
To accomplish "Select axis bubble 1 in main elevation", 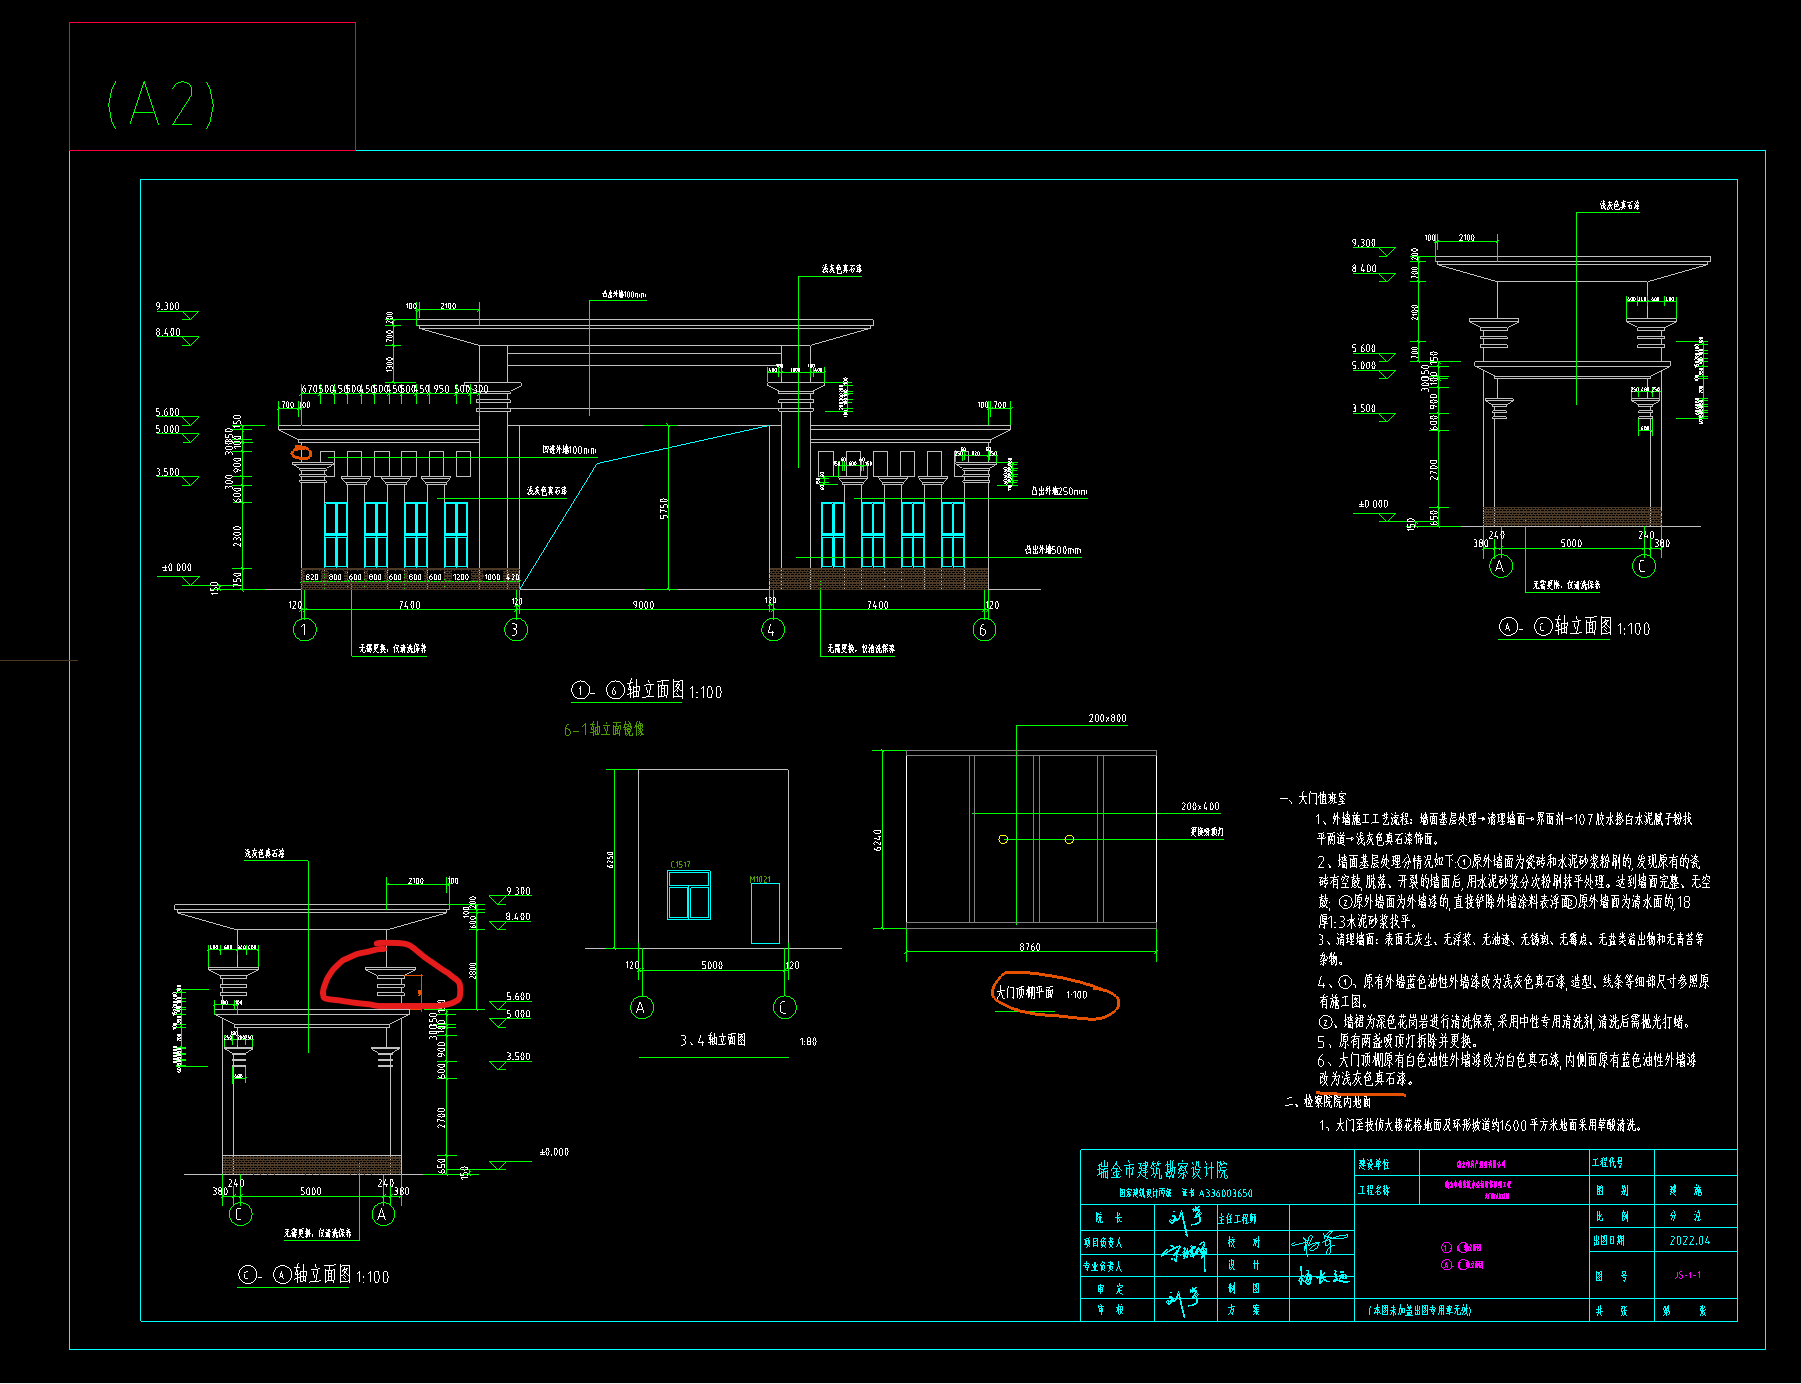I will [304, 629].
